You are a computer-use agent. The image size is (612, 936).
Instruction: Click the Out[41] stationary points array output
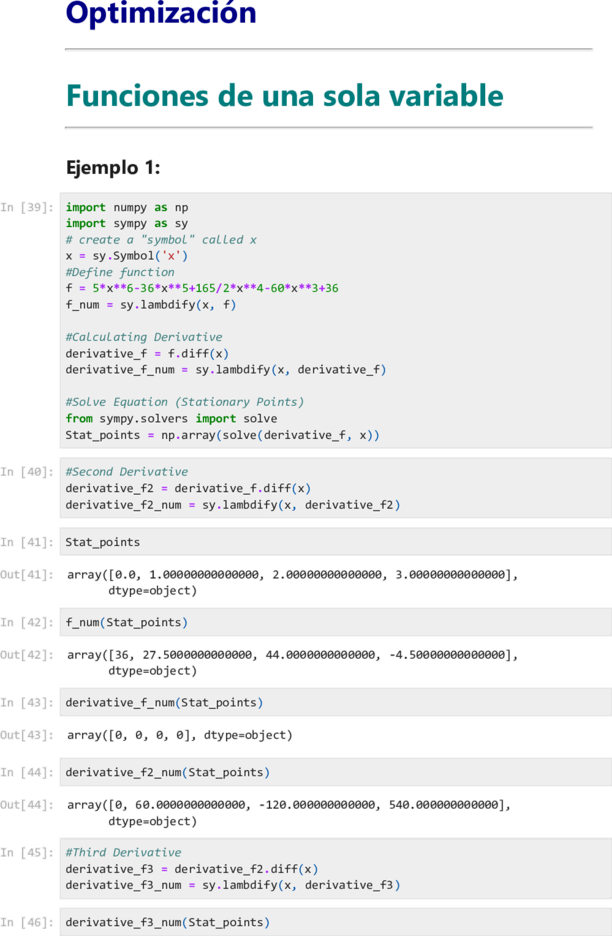pos(292,583)
